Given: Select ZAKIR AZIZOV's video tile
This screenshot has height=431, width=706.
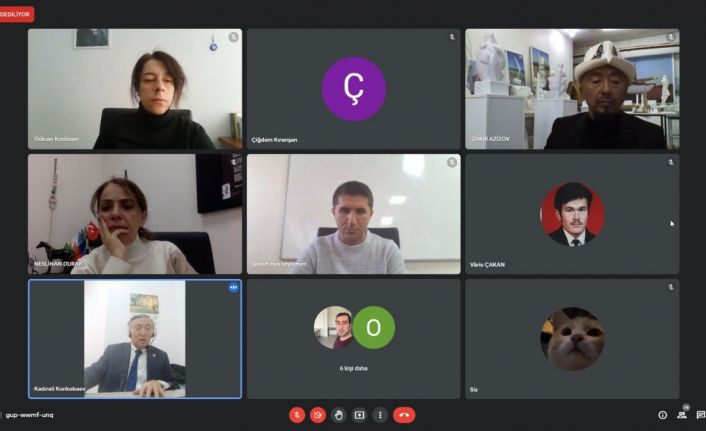Looking at the screenshot, I should click(572, 89).
